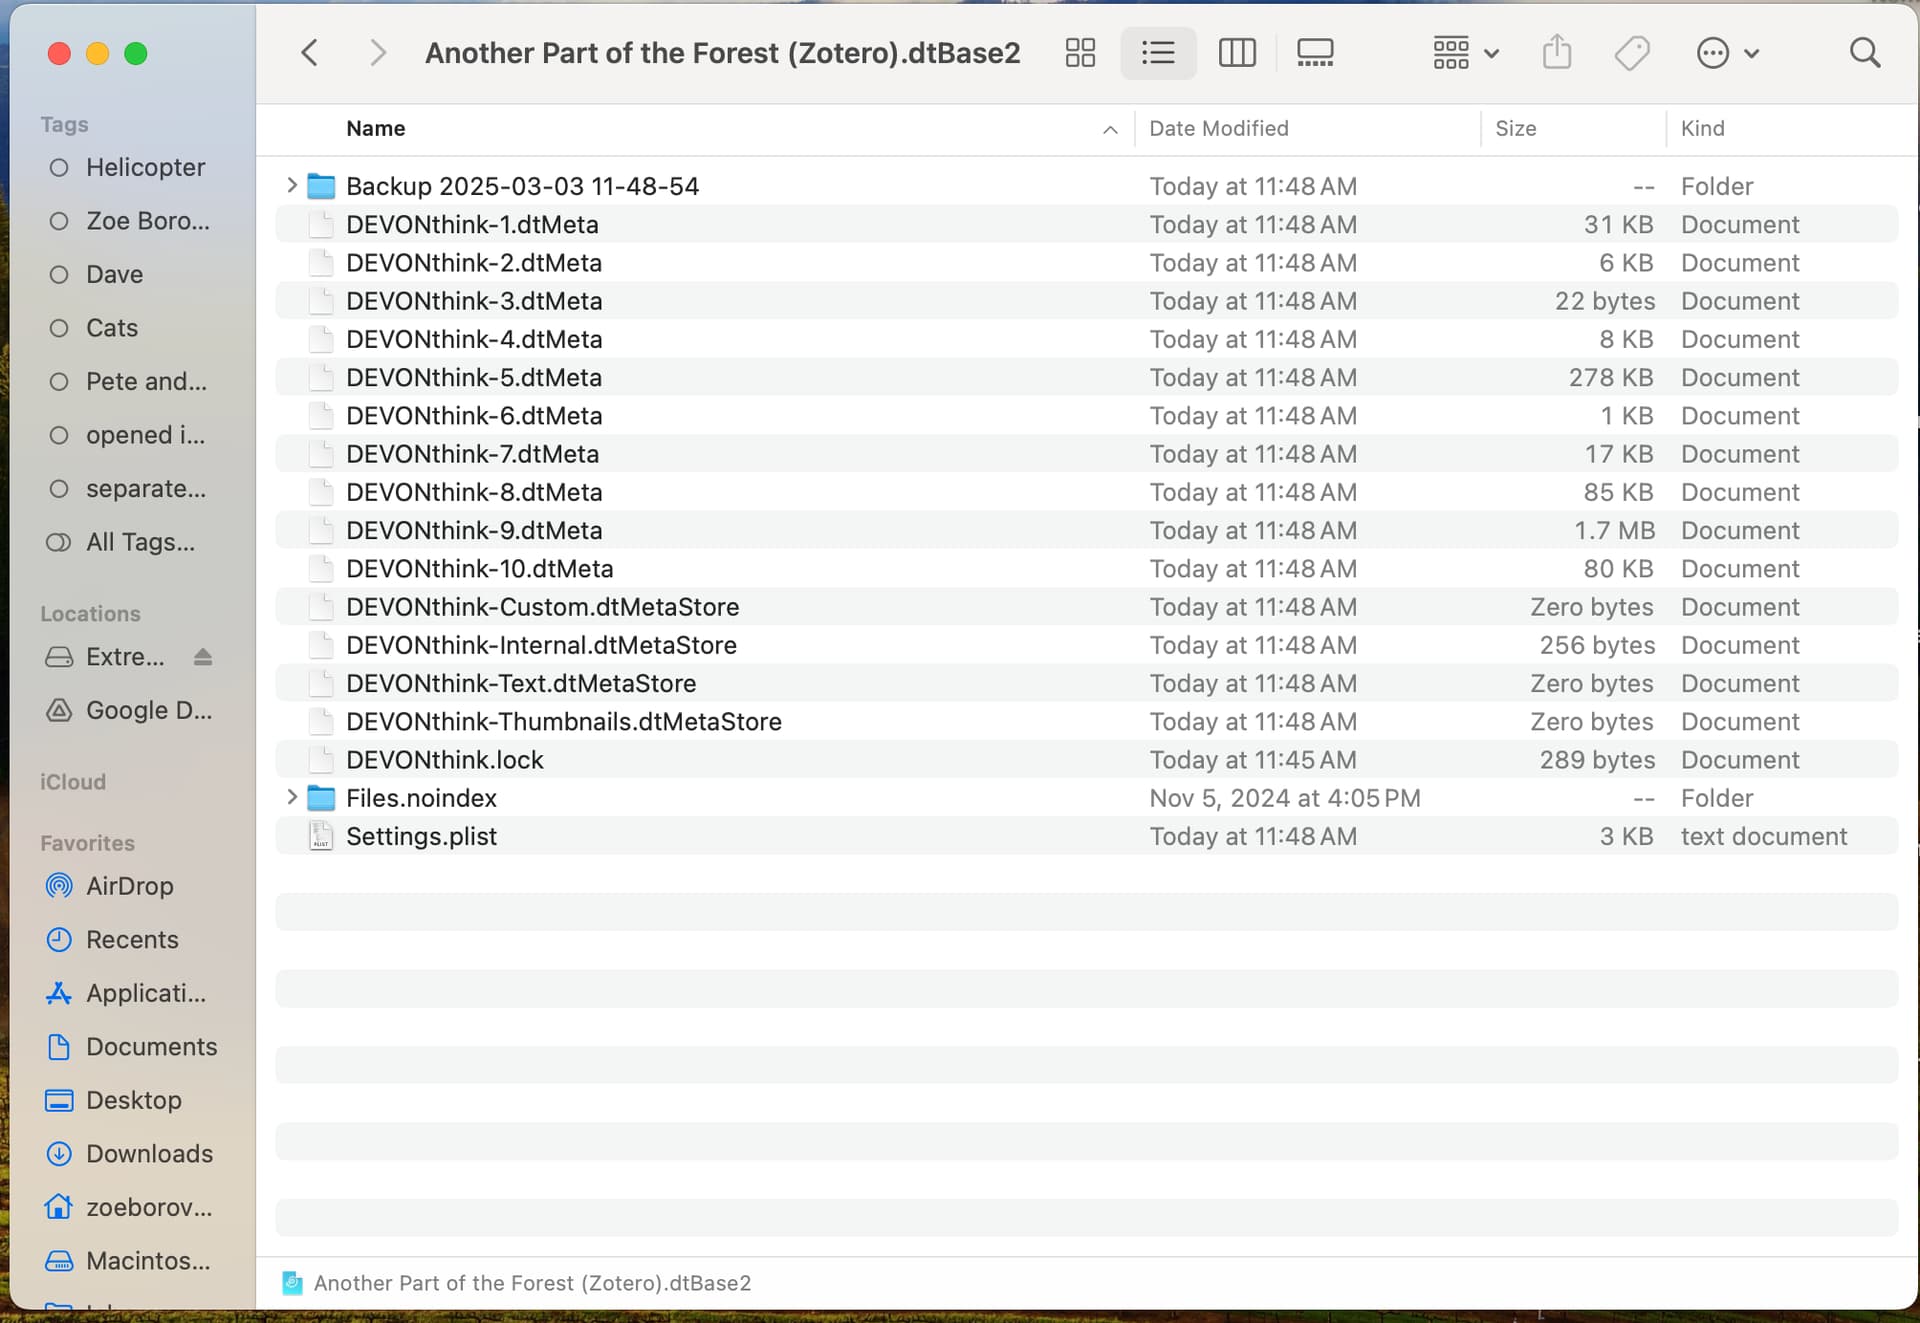Expand the Files.noindex folder
This screenshot has width=1920, height=1323.
(291, 797)
